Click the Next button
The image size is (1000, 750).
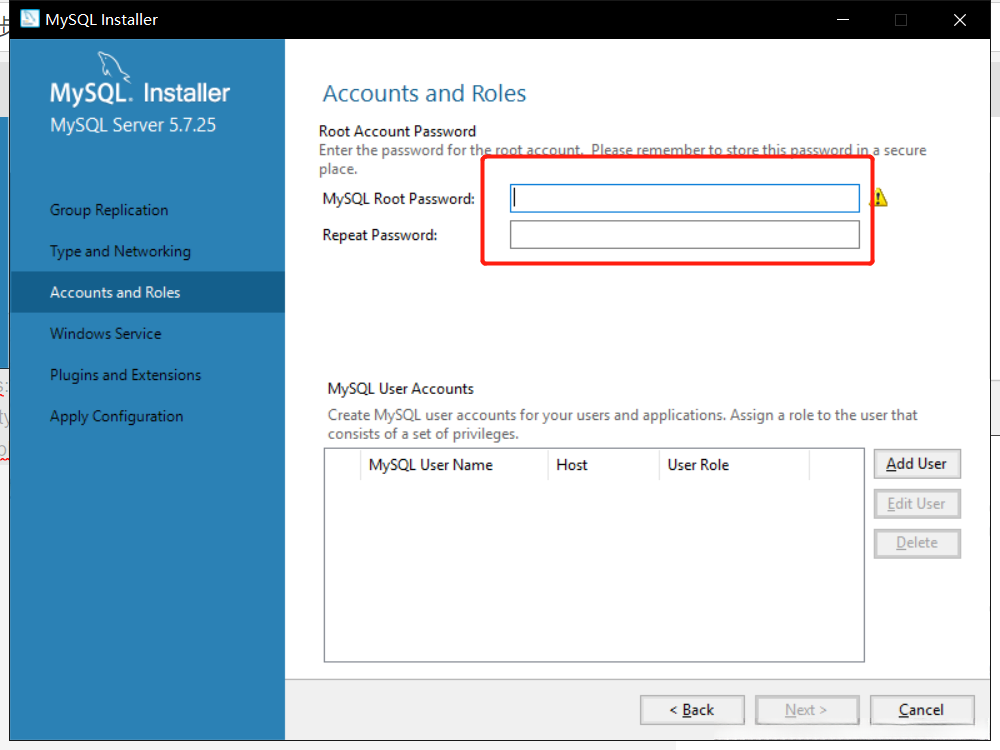pos(807,710)
